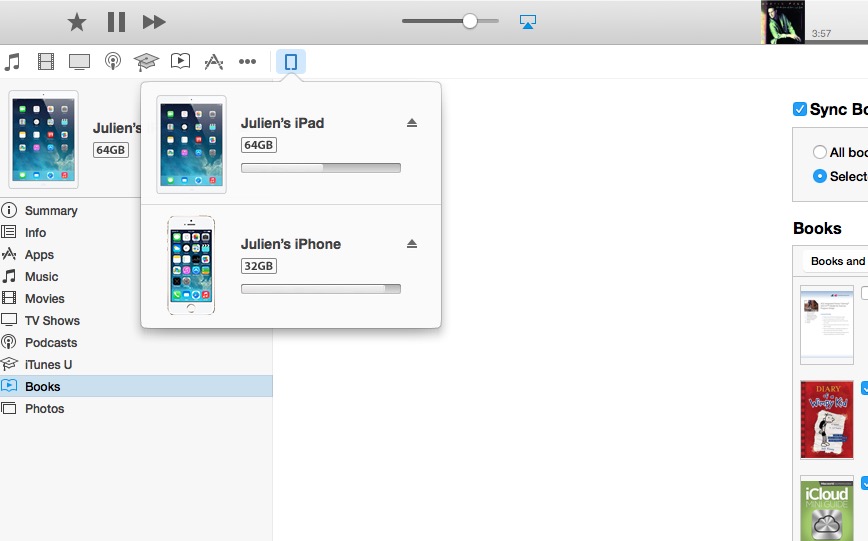This screenshot has width=868, height=541.
Task: Select the All books radio button
Action: tap(819, 152)
